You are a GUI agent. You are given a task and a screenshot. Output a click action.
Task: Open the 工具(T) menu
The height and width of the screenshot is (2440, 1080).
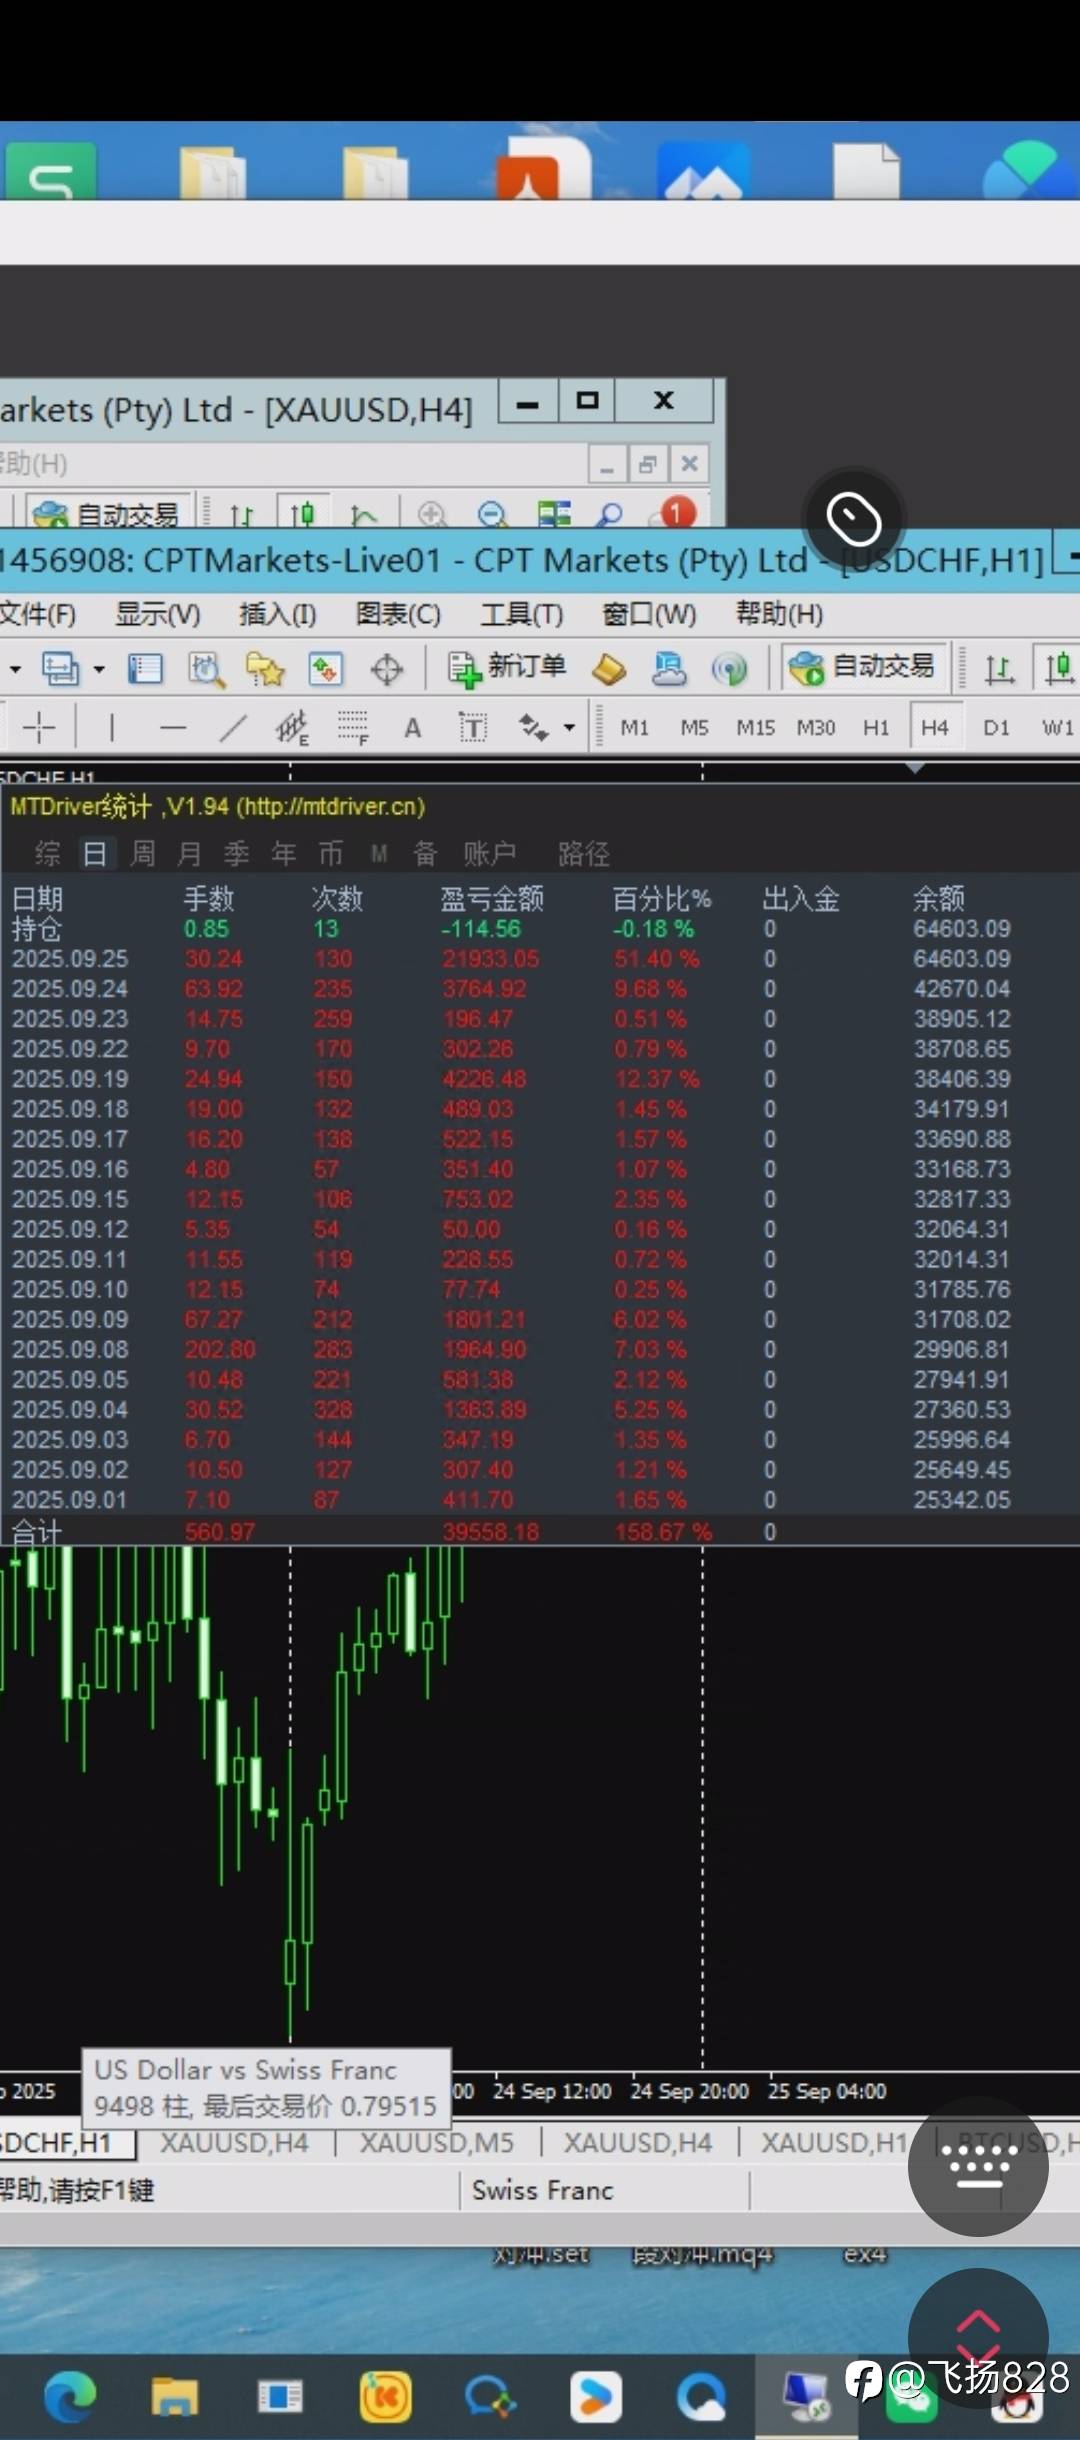pos(522,614)
